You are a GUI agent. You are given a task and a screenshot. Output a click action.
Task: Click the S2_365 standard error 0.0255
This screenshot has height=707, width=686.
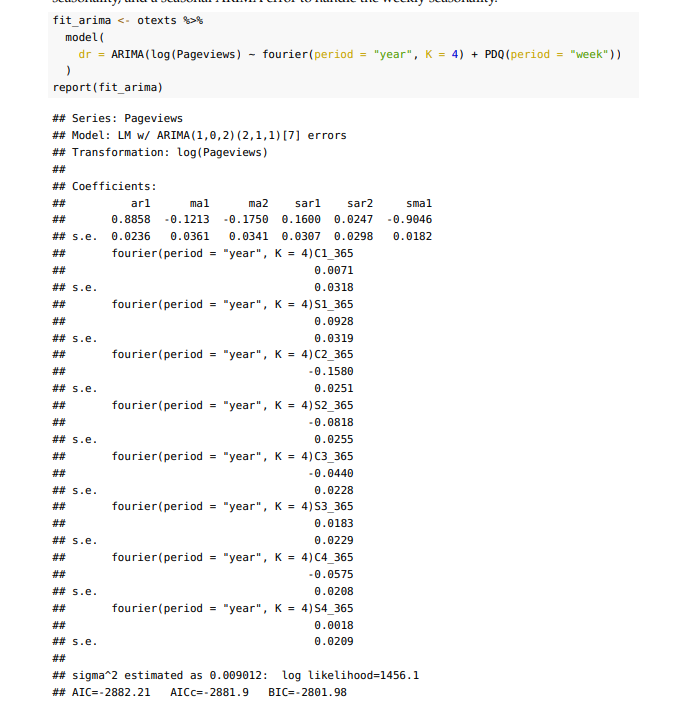tap(334, 440)
